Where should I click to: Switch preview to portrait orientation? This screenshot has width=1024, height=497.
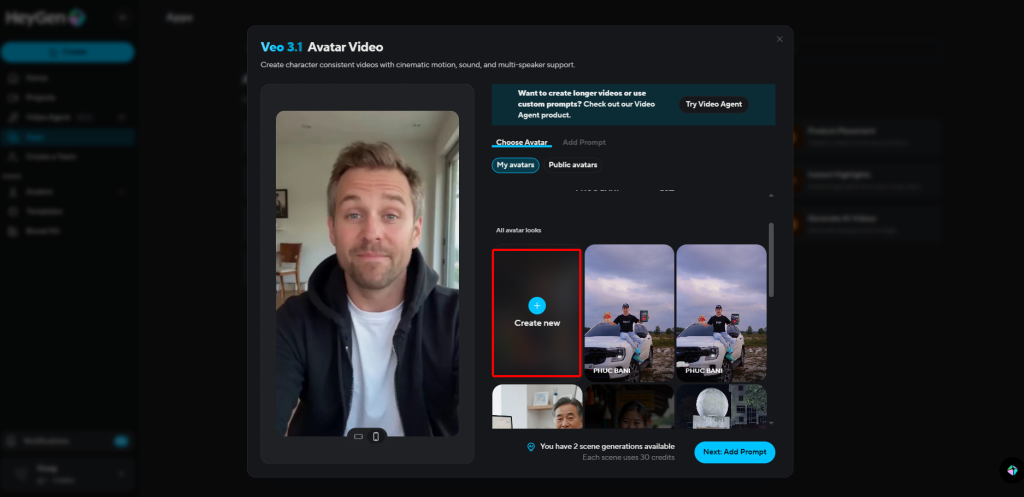(376, 436)
